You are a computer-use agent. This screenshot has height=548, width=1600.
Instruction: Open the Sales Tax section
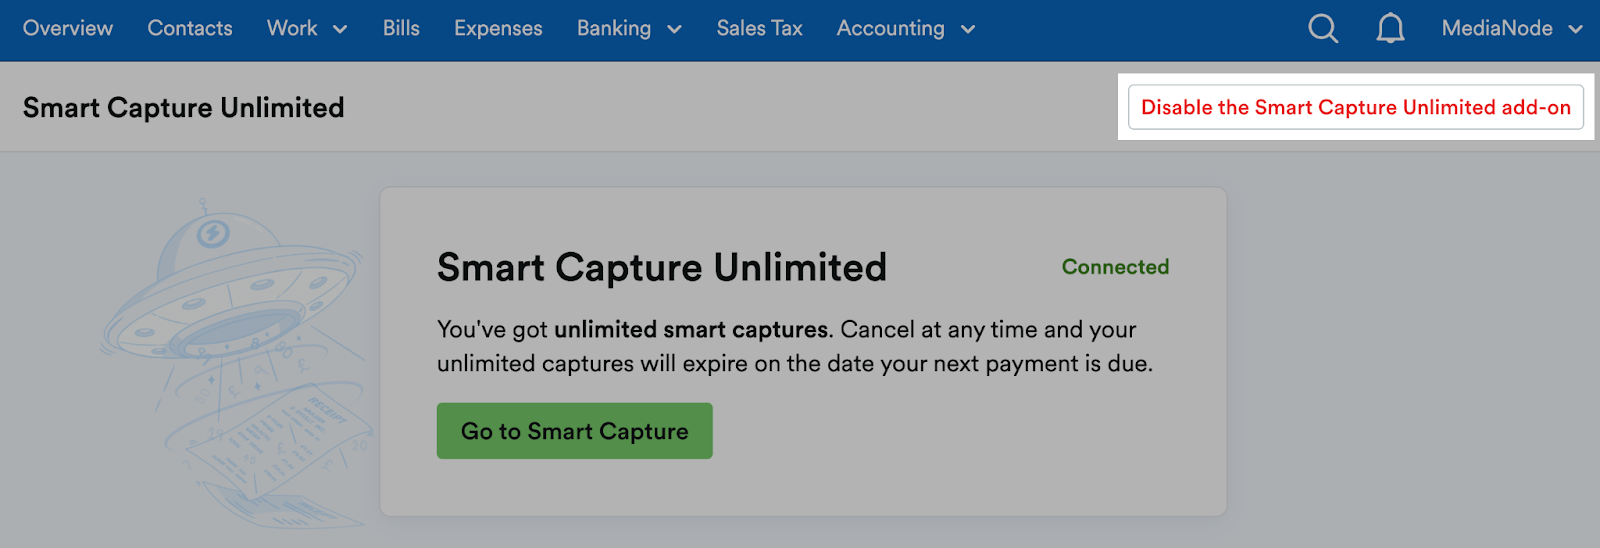pos(760,29)
